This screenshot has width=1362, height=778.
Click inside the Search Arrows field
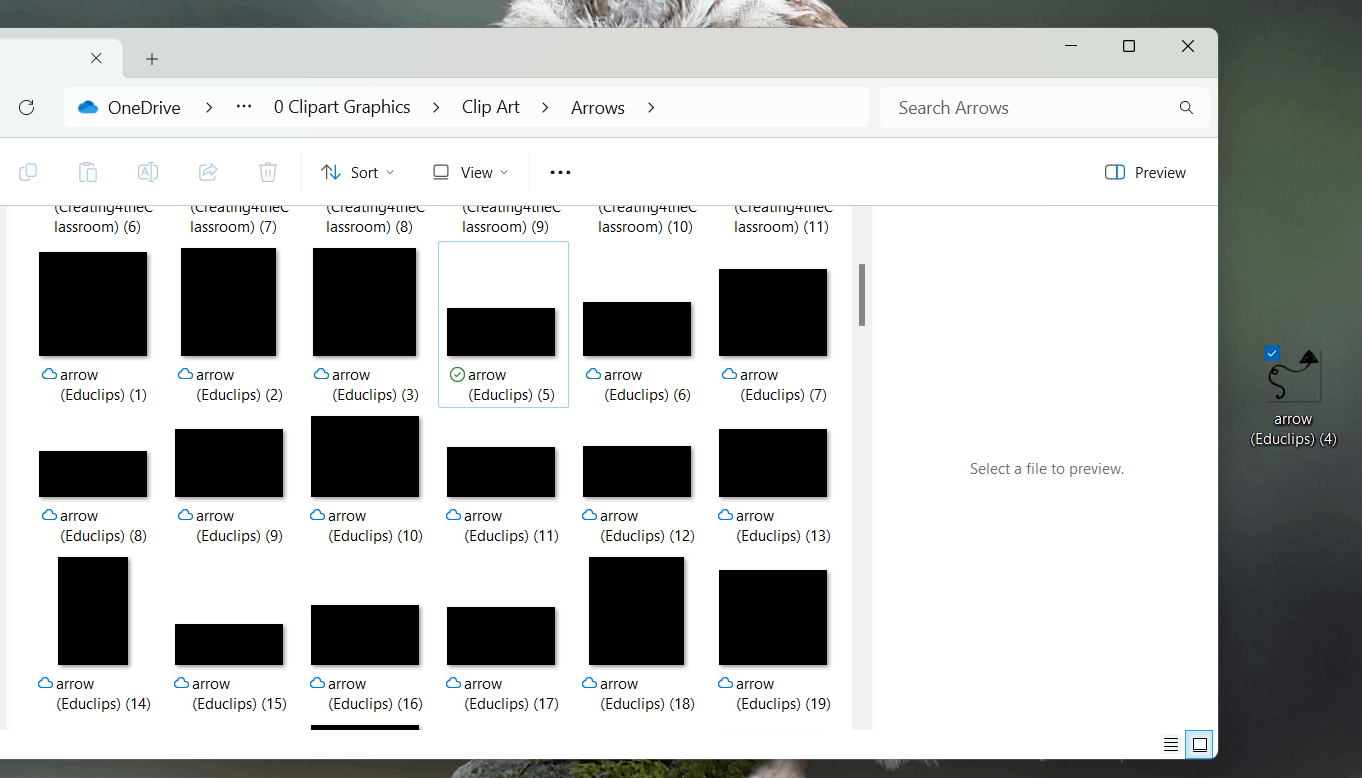coord(1000,107)
